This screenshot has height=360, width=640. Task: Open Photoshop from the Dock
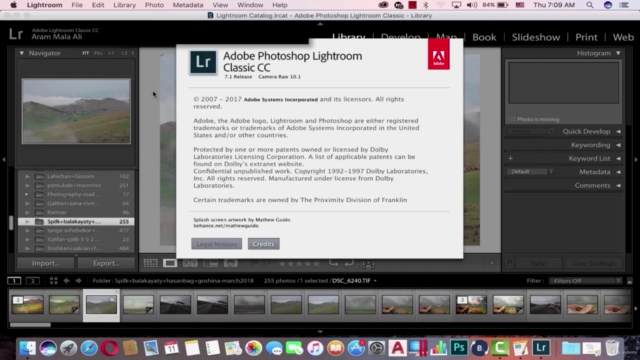(x=459, y=348)
